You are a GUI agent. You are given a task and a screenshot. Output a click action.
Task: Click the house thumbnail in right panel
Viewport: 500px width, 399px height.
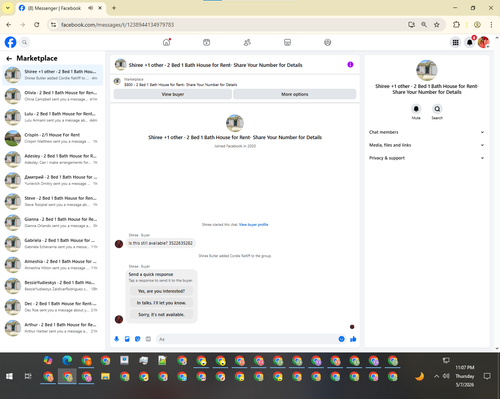[x=427, y=70]
